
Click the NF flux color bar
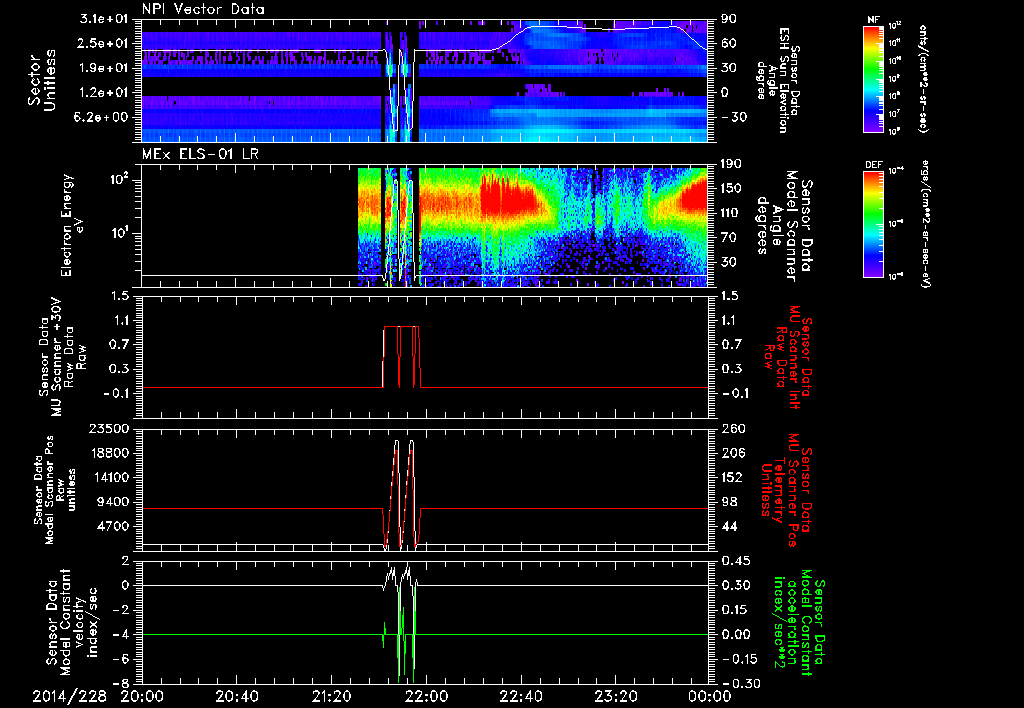[x=873, y=79]
